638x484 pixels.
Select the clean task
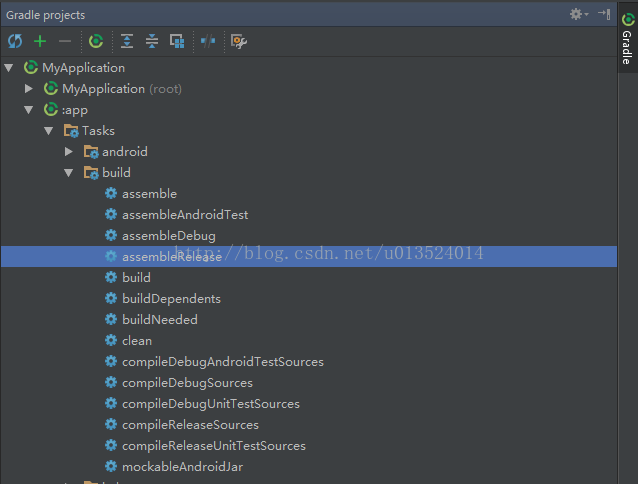[309, 341]
